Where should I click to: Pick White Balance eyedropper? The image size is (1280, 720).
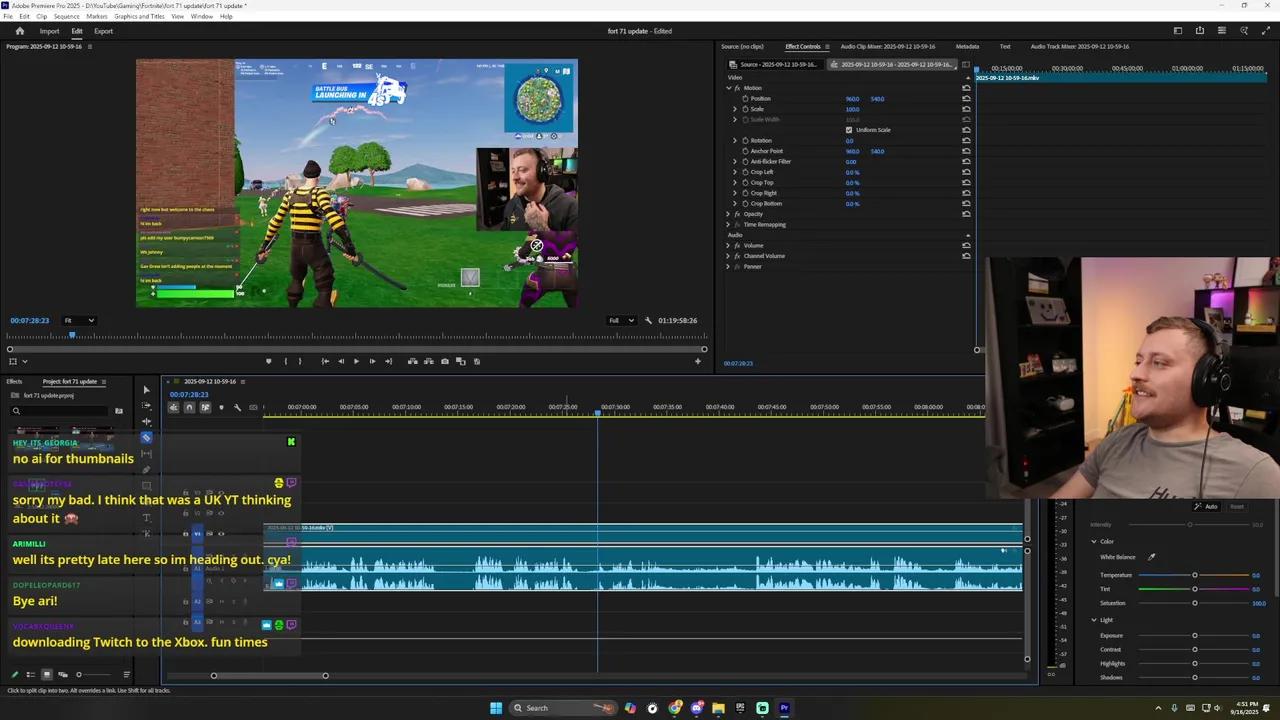[x=1151, y=557]
